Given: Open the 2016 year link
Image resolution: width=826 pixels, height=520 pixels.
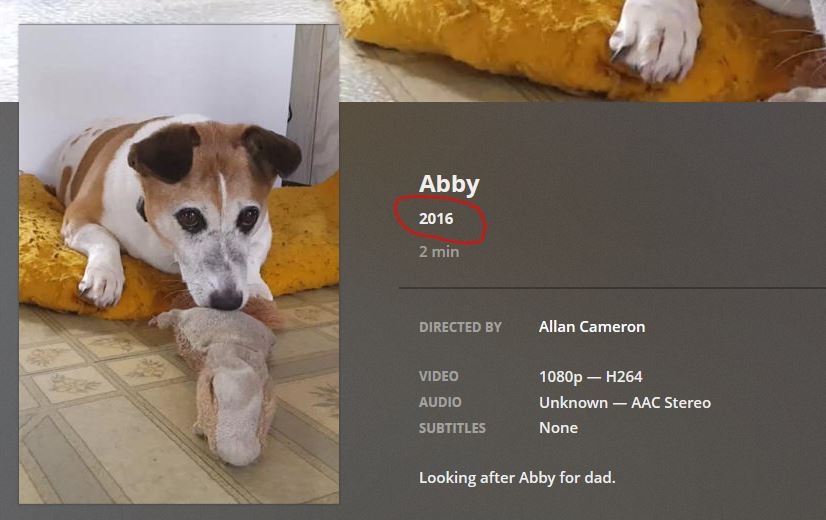Looking at the screenshot, I should [436, 219].
